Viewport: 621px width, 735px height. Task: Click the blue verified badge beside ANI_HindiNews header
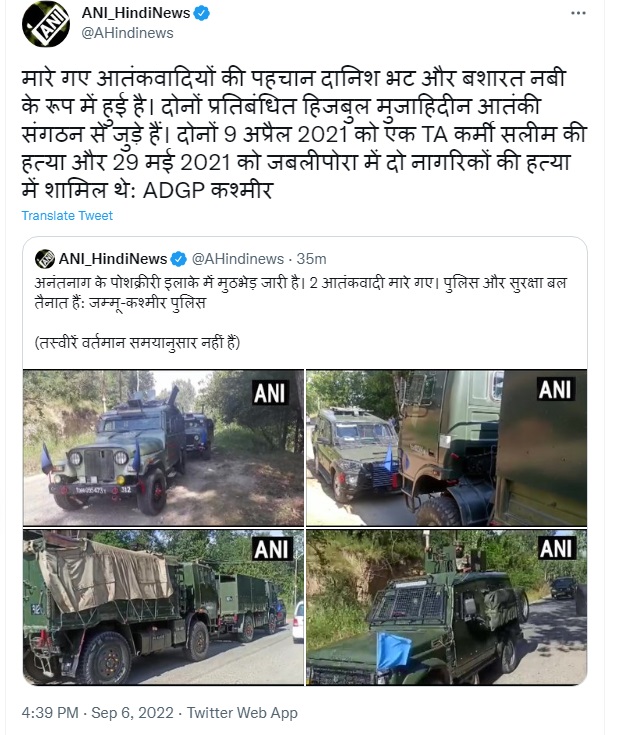[202, 14]
